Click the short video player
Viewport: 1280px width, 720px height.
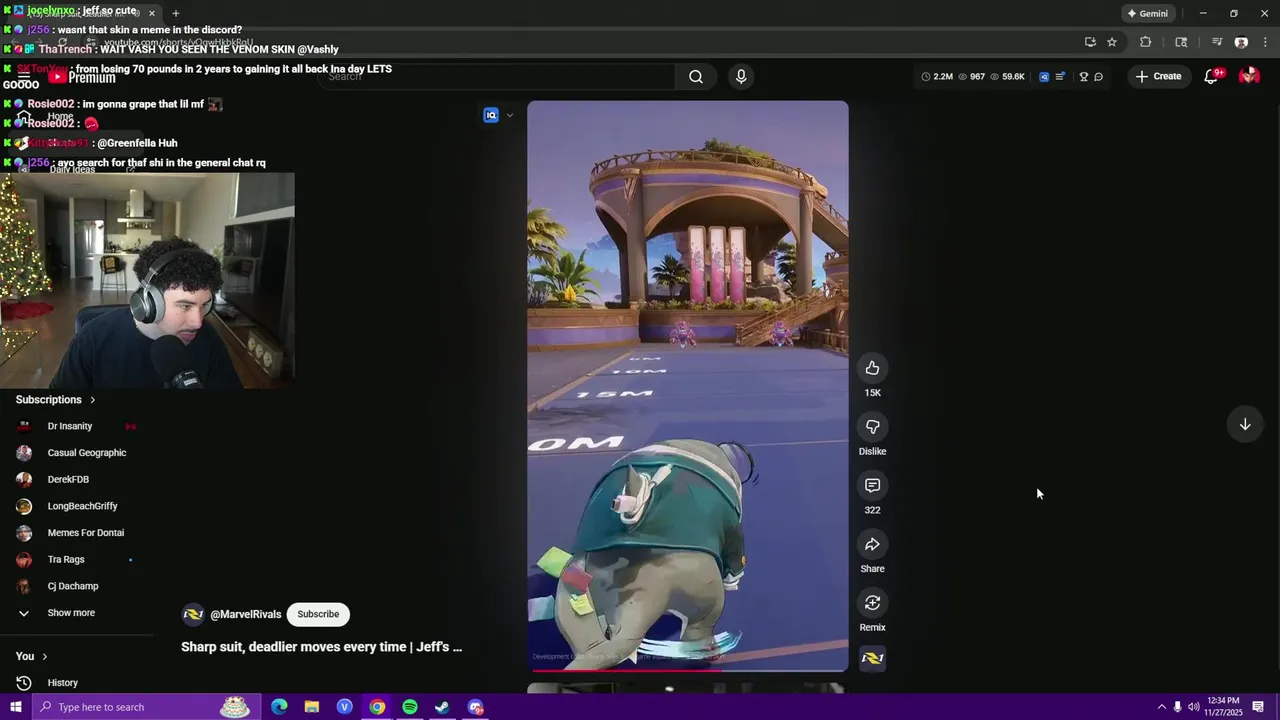(x=688, y=386)
